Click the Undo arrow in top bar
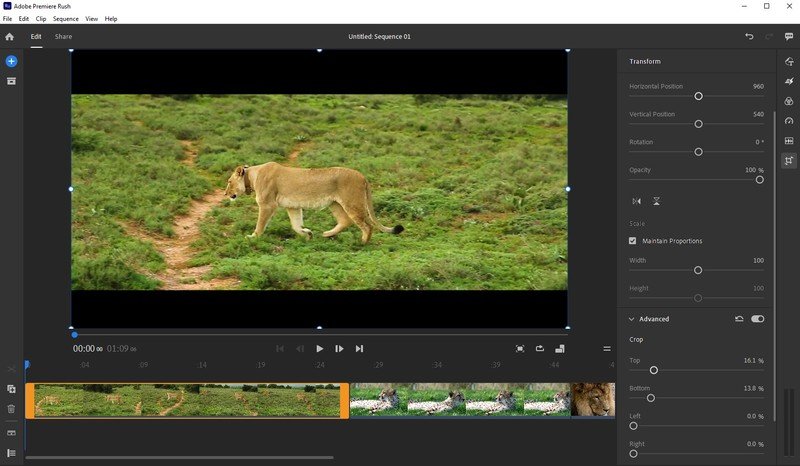The image size is (800, 466). click(749, 37)
